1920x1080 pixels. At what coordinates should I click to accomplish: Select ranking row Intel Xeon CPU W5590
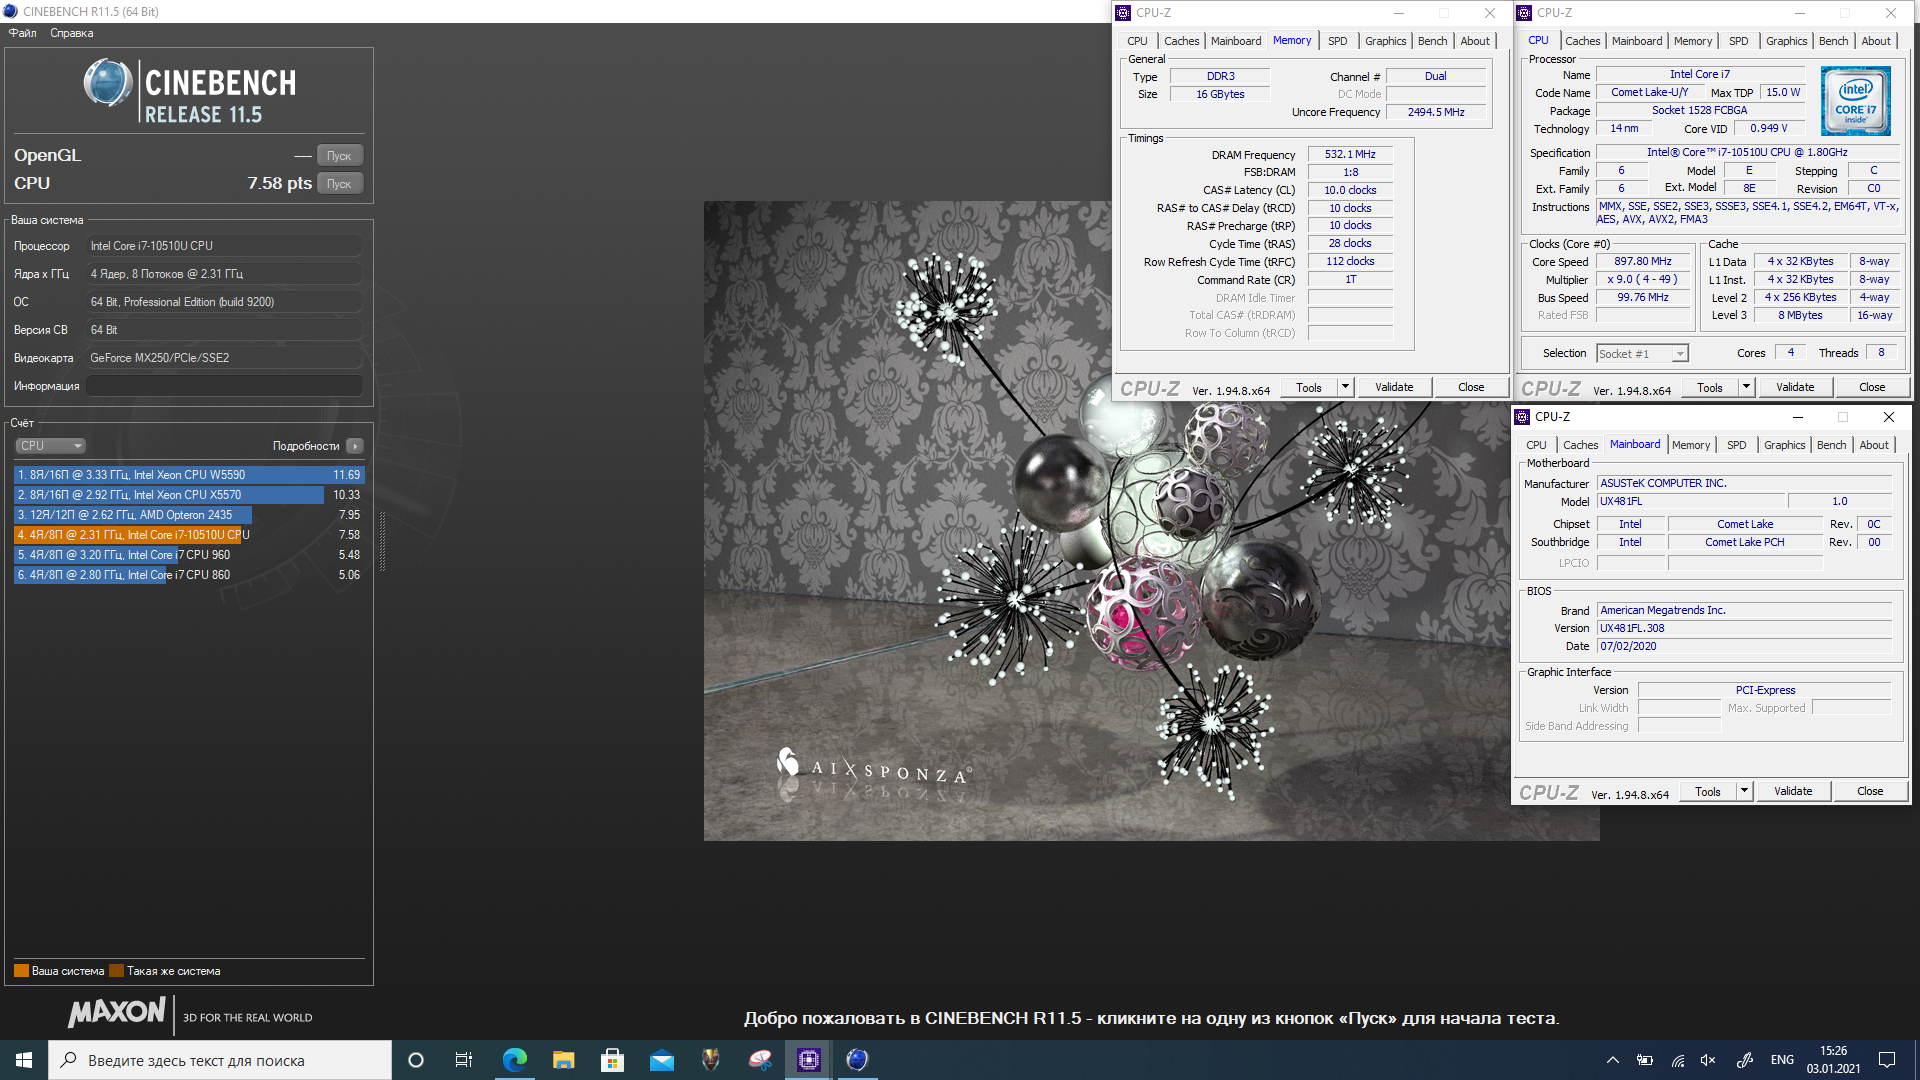tap(189, 475)
